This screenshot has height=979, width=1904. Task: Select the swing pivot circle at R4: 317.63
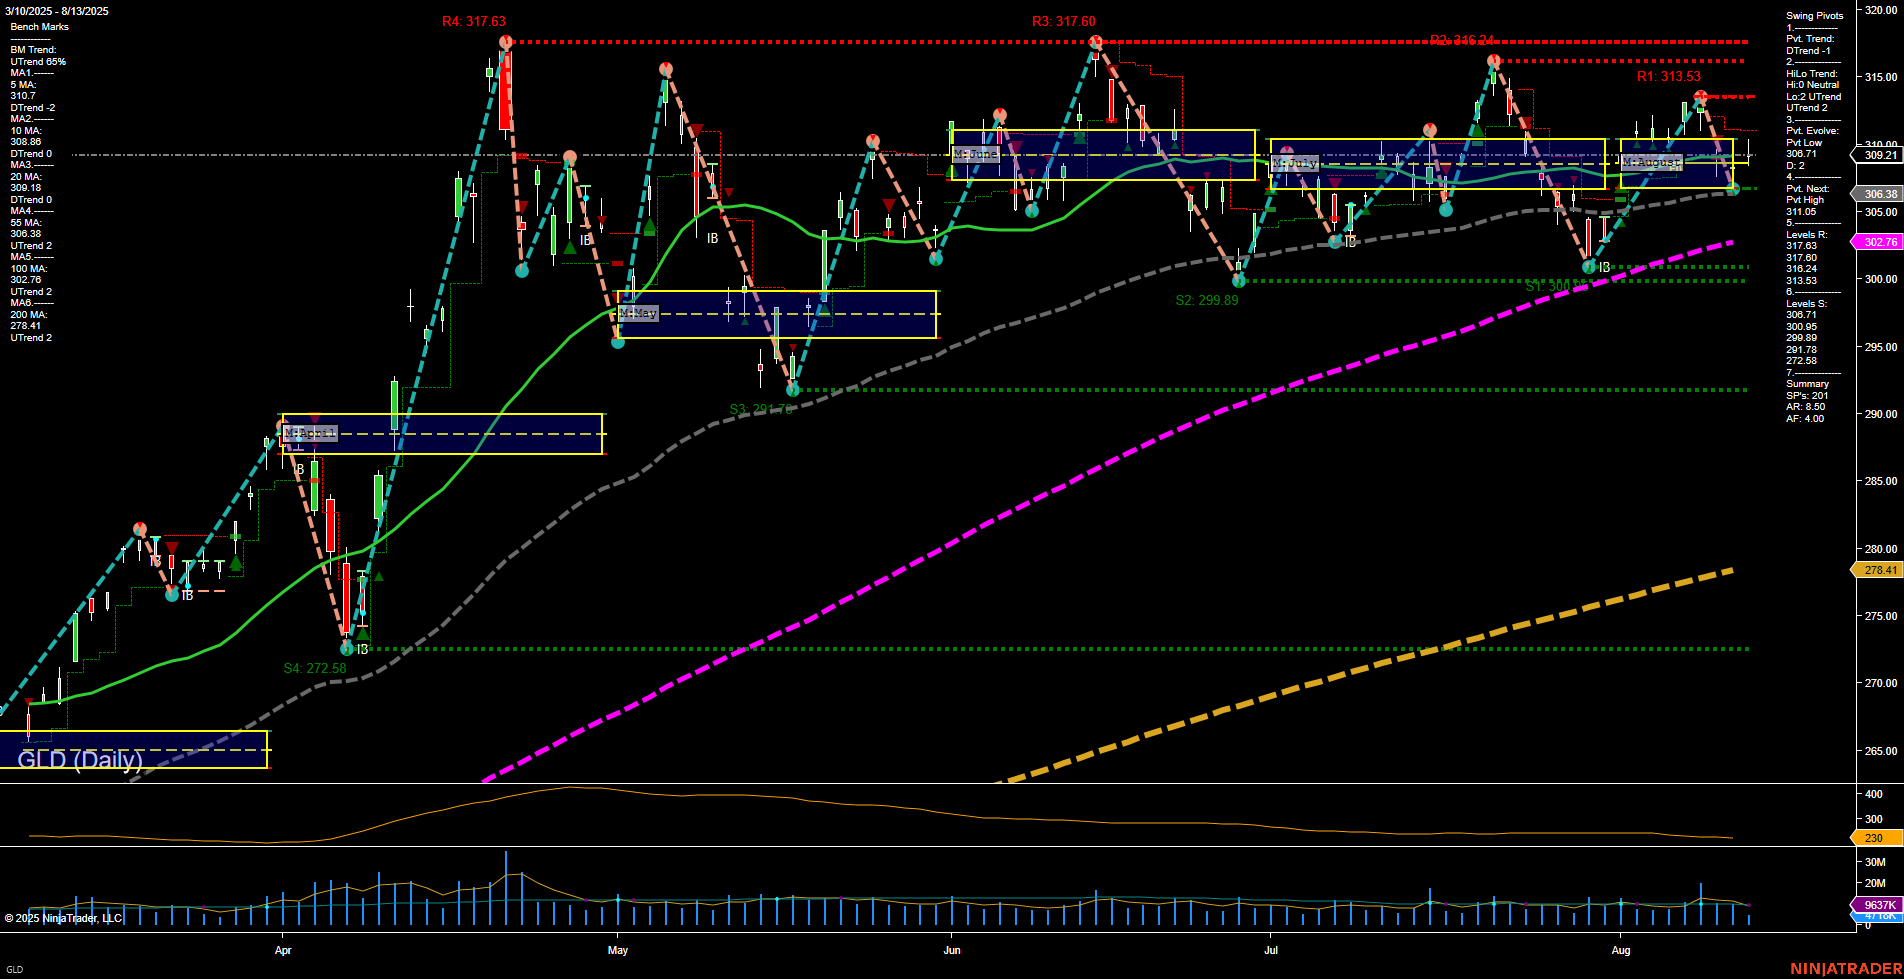pyautogui.click(x=505, y=41)
